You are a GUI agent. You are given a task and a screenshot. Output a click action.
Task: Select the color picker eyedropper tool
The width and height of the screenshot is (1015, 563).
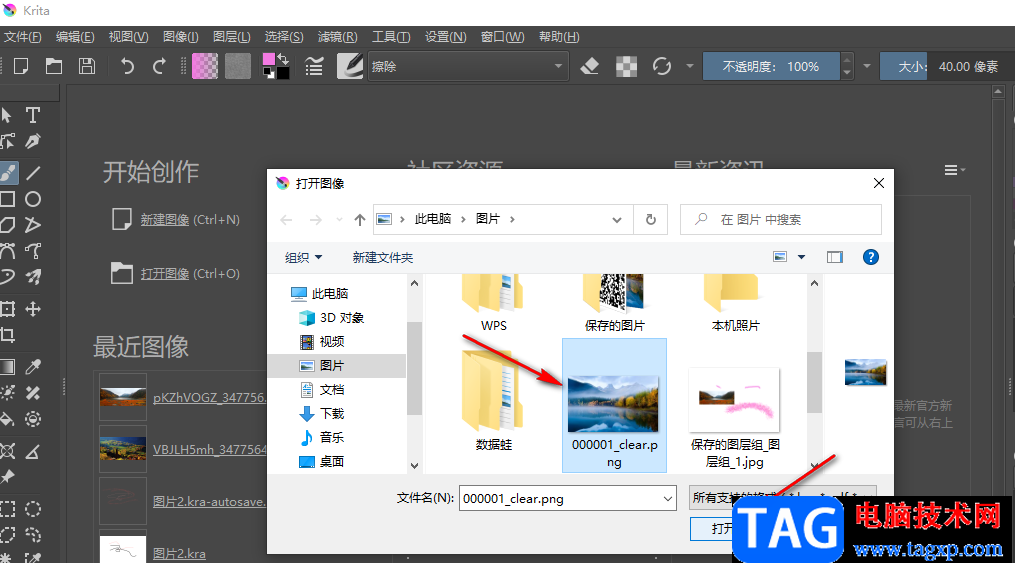(x=32, y=367)
